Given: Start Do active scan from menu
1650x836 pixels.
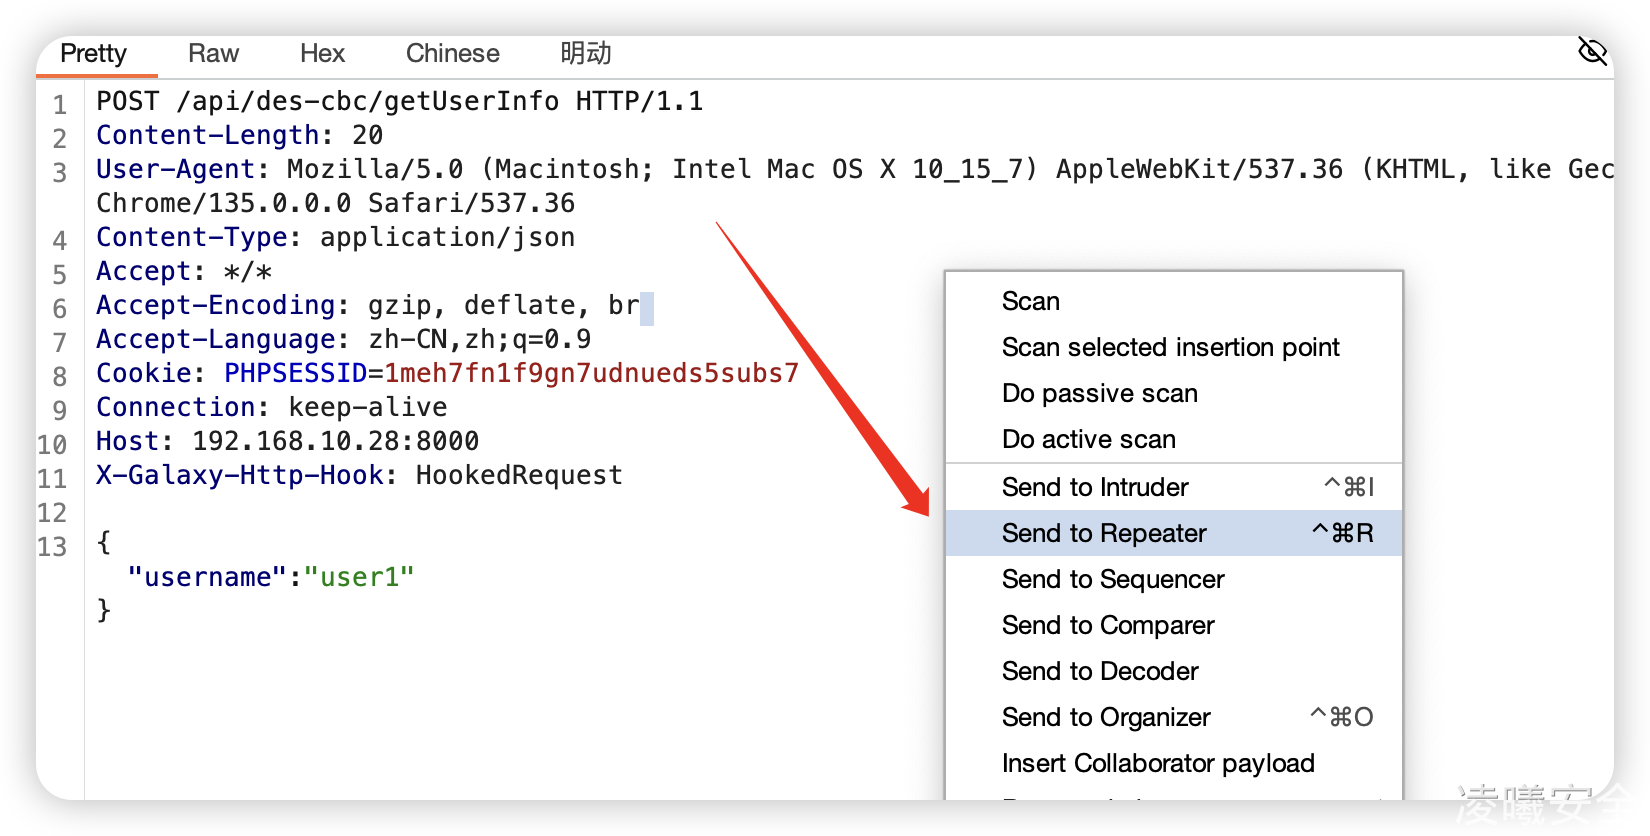Looking at the screenshot, I should tap(1088, 440).
